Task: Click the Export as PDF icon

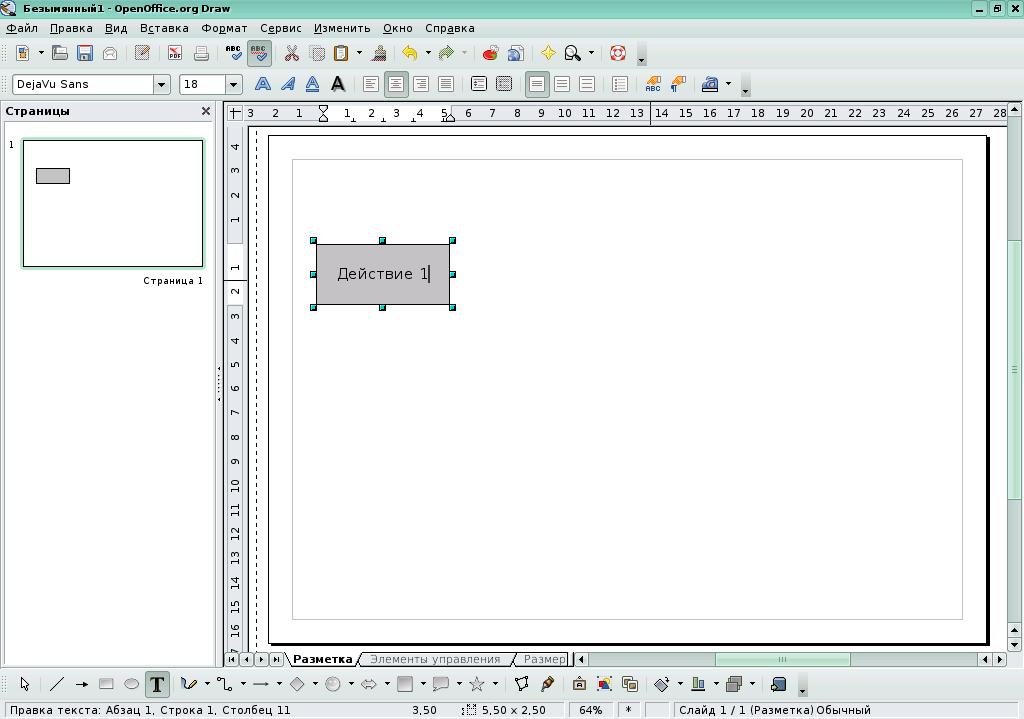Action: coord(175,53)
